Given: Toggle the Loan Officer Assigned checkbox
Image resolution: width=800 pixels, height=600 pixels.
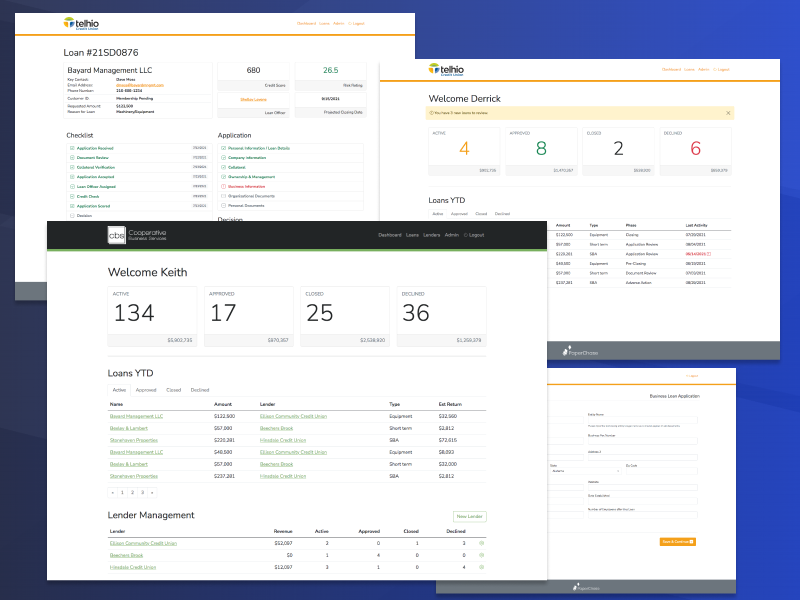Looking at the screenshot, I should point(72,187).
